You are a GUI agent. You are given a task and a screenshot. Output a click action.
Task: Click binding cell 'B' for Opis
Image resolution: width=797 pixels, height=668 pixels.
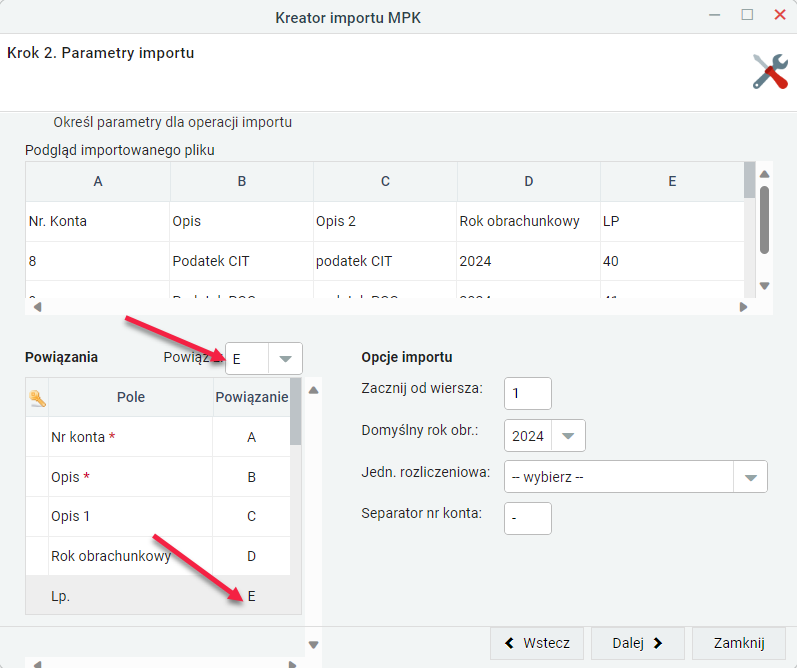tap(251, 477)
